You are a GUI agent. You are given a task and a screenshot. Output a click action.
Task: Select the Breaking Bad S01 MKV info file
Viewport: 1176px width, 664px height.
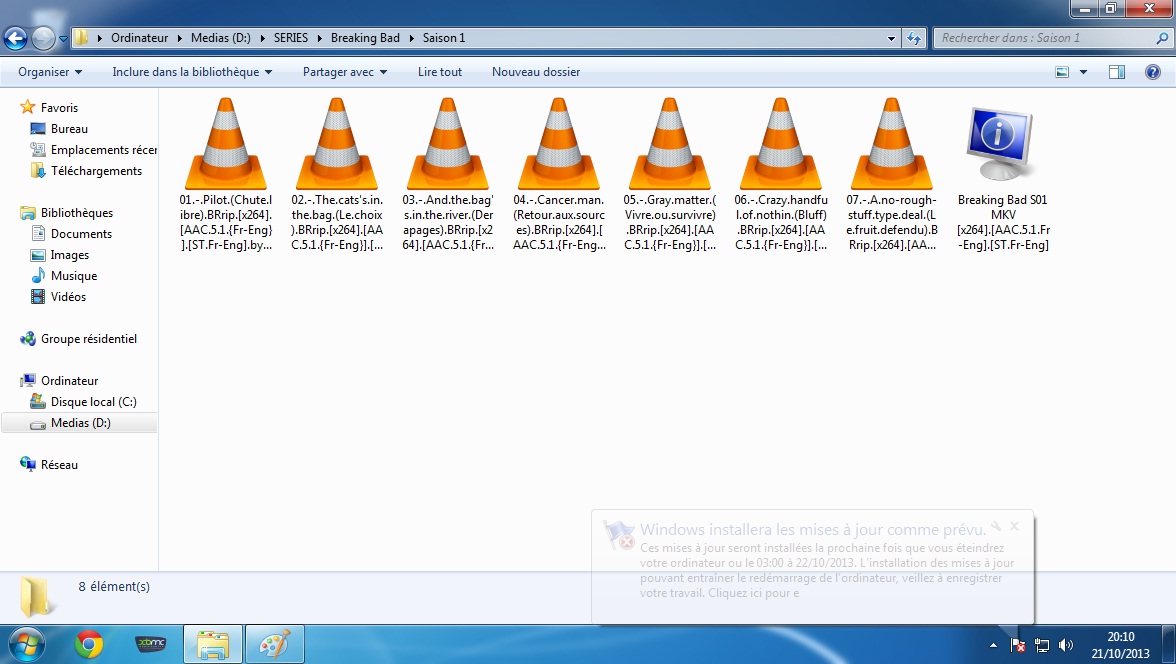pos(1003,178)
